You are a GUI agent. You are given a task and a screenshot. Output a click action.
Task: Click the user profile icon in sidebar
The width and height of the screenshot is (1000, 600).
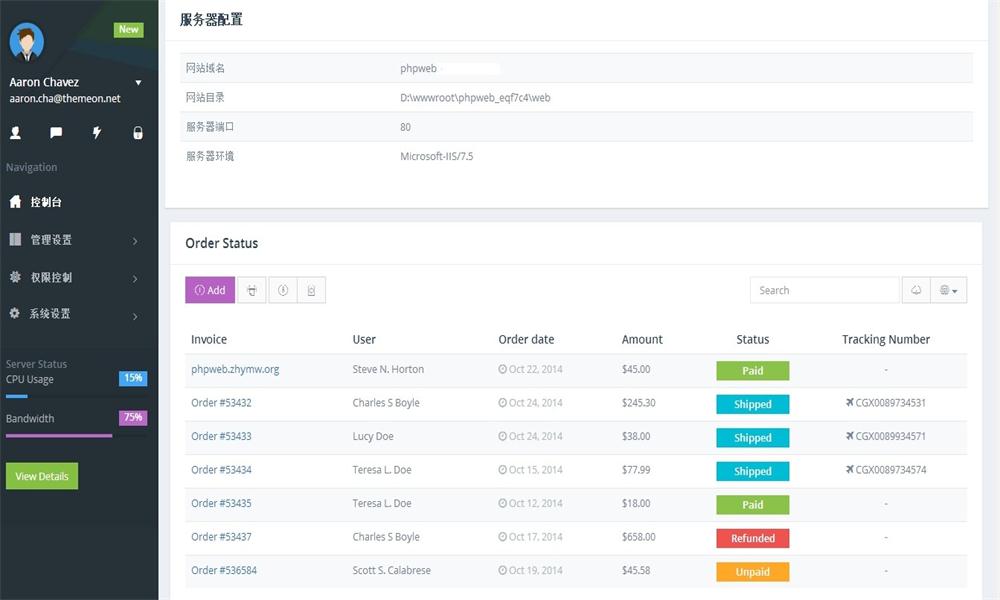15,132
